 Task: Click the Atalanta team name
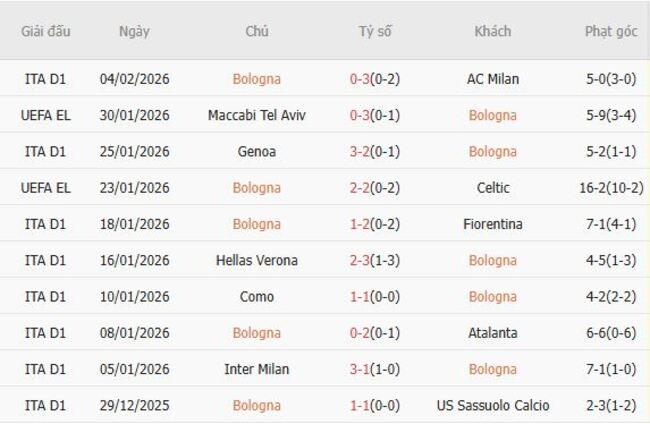492,333
